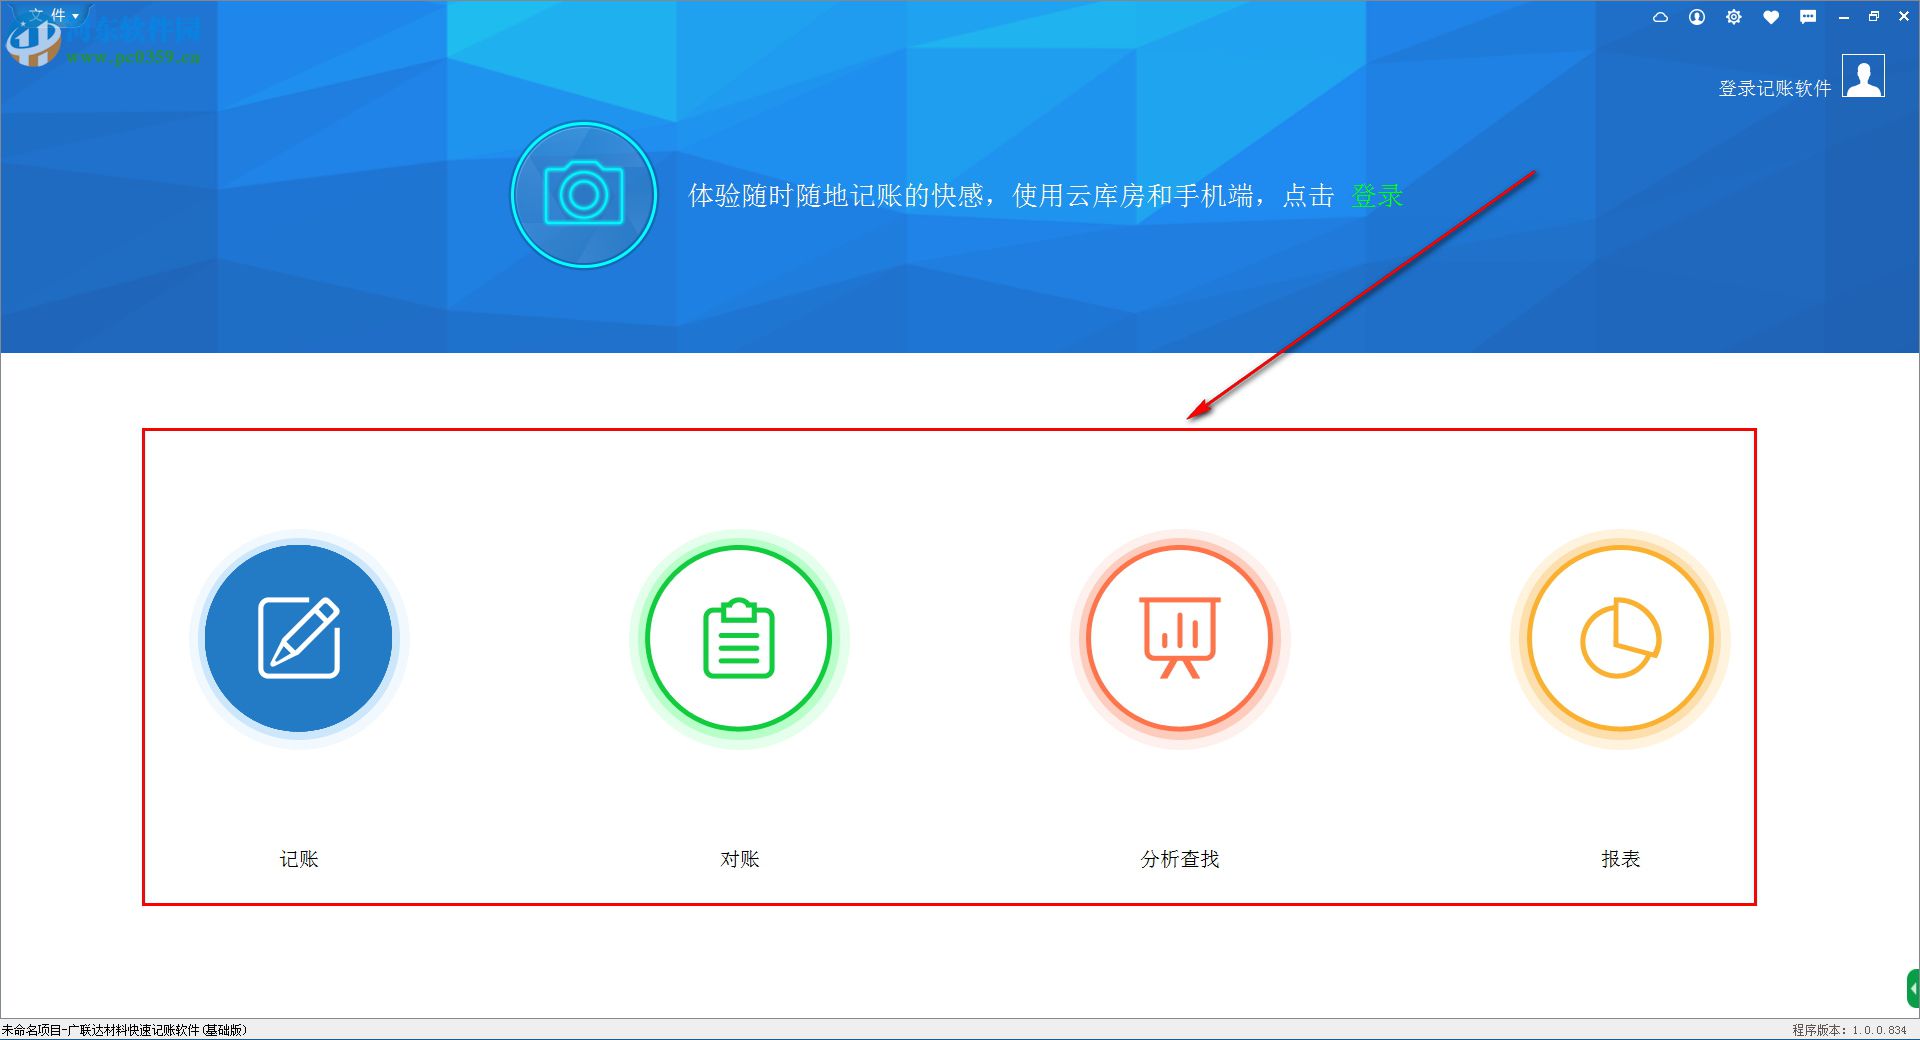
Task: Open 对账 clipboard icon
Action: pos(738,637)
